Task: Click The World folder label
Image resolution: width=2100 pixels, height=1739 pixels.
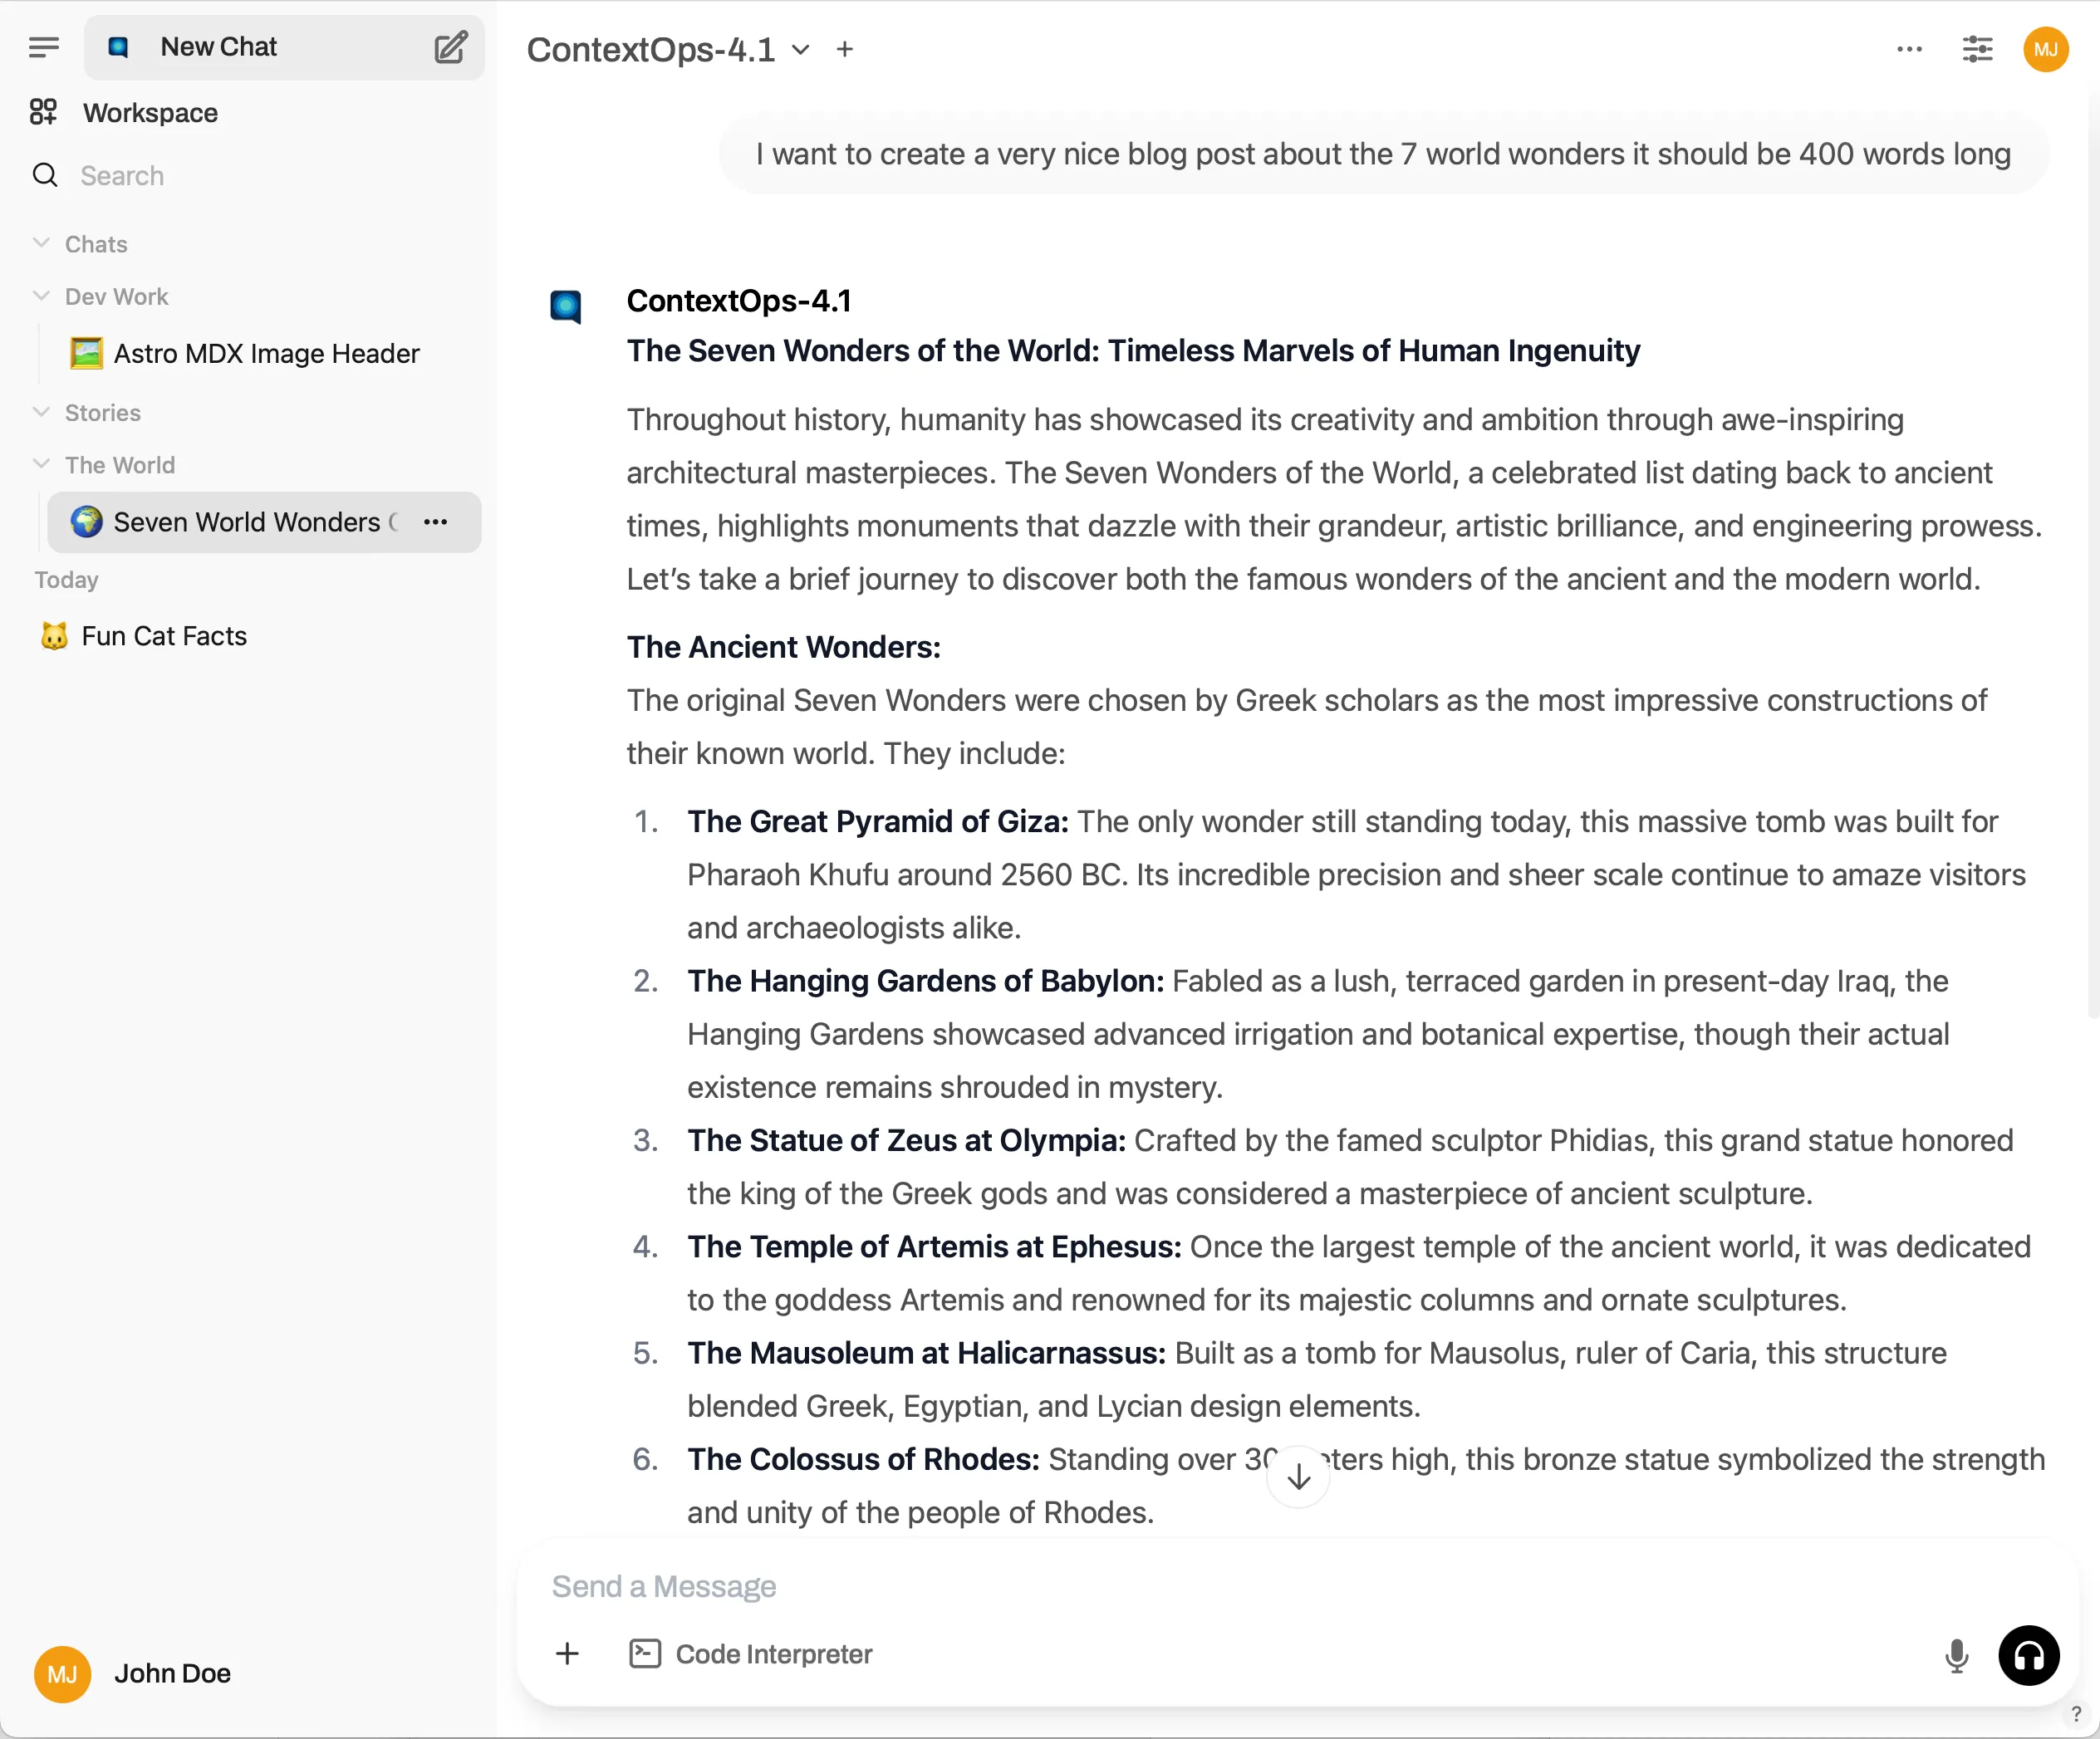Action: click(119, 465)
